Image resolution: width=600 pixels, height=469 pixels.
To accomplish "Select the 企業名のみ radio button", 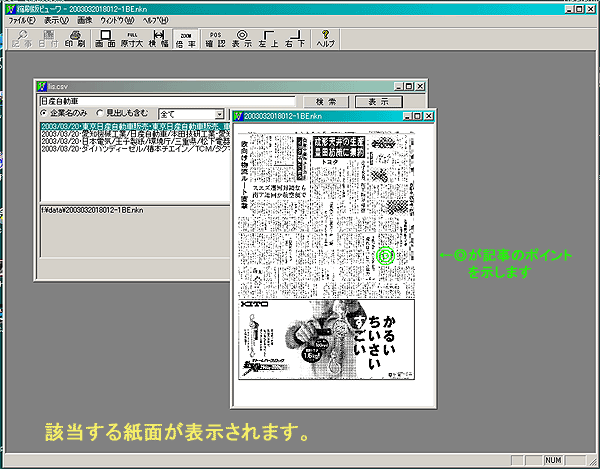I will [x=45, y=115].
